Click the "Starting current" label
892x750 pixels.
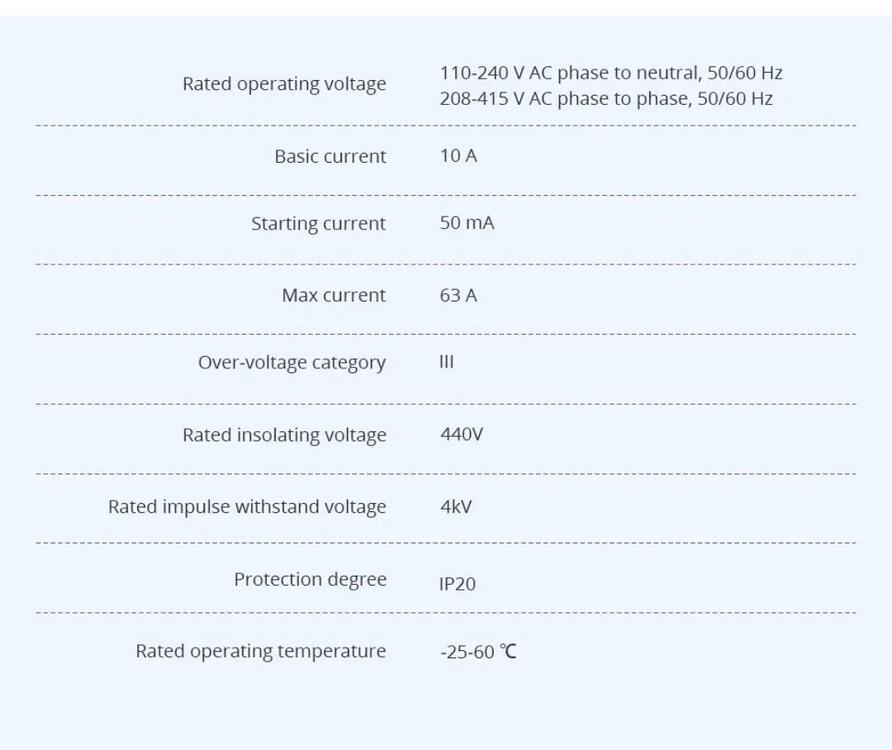(318, 224)
